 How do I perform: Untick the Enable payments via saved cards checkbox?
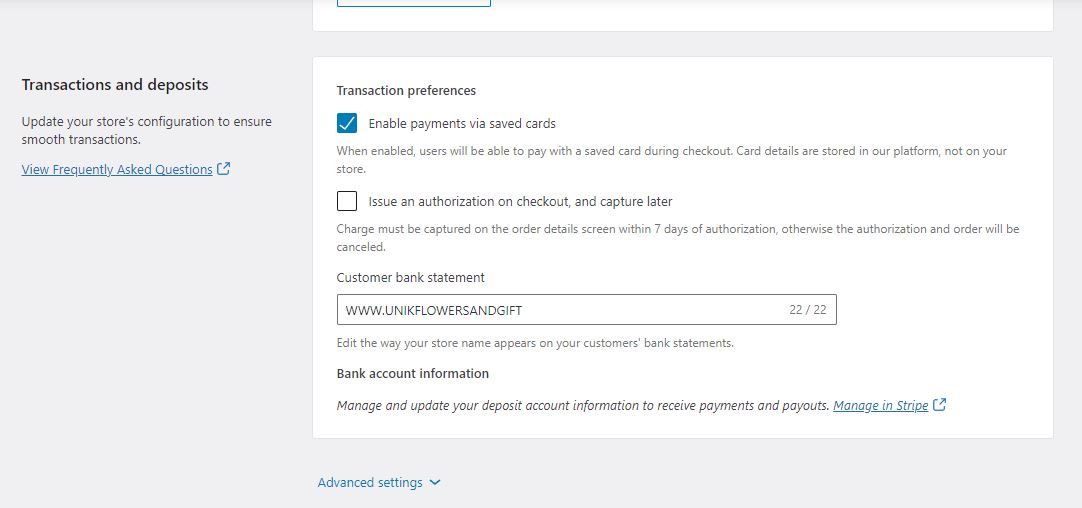click(x=347, y=124)
